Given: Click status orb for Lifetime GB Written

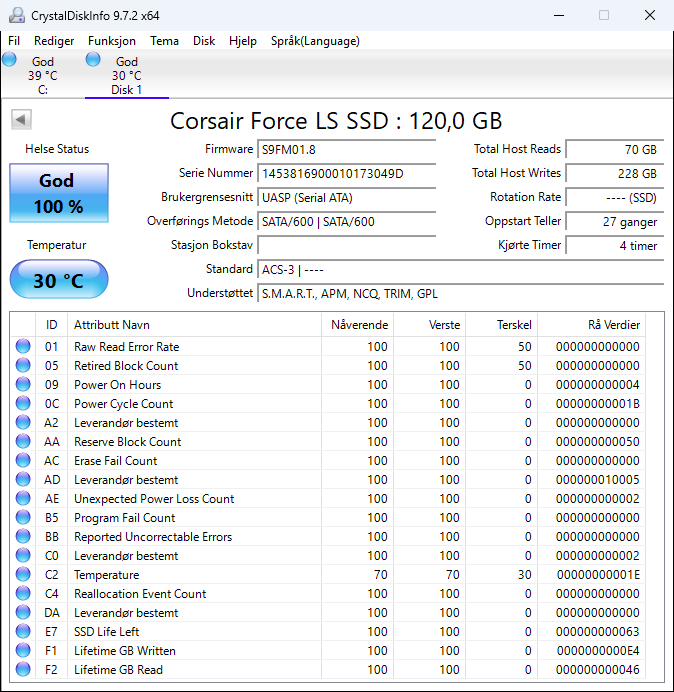Looking at the screenshot, I should pos(23,650).
